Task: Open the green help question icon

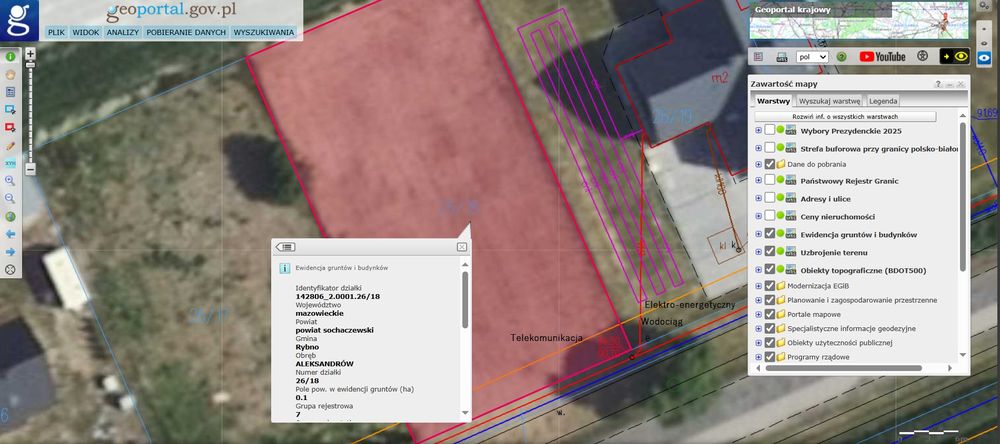Action: (842, 57)
